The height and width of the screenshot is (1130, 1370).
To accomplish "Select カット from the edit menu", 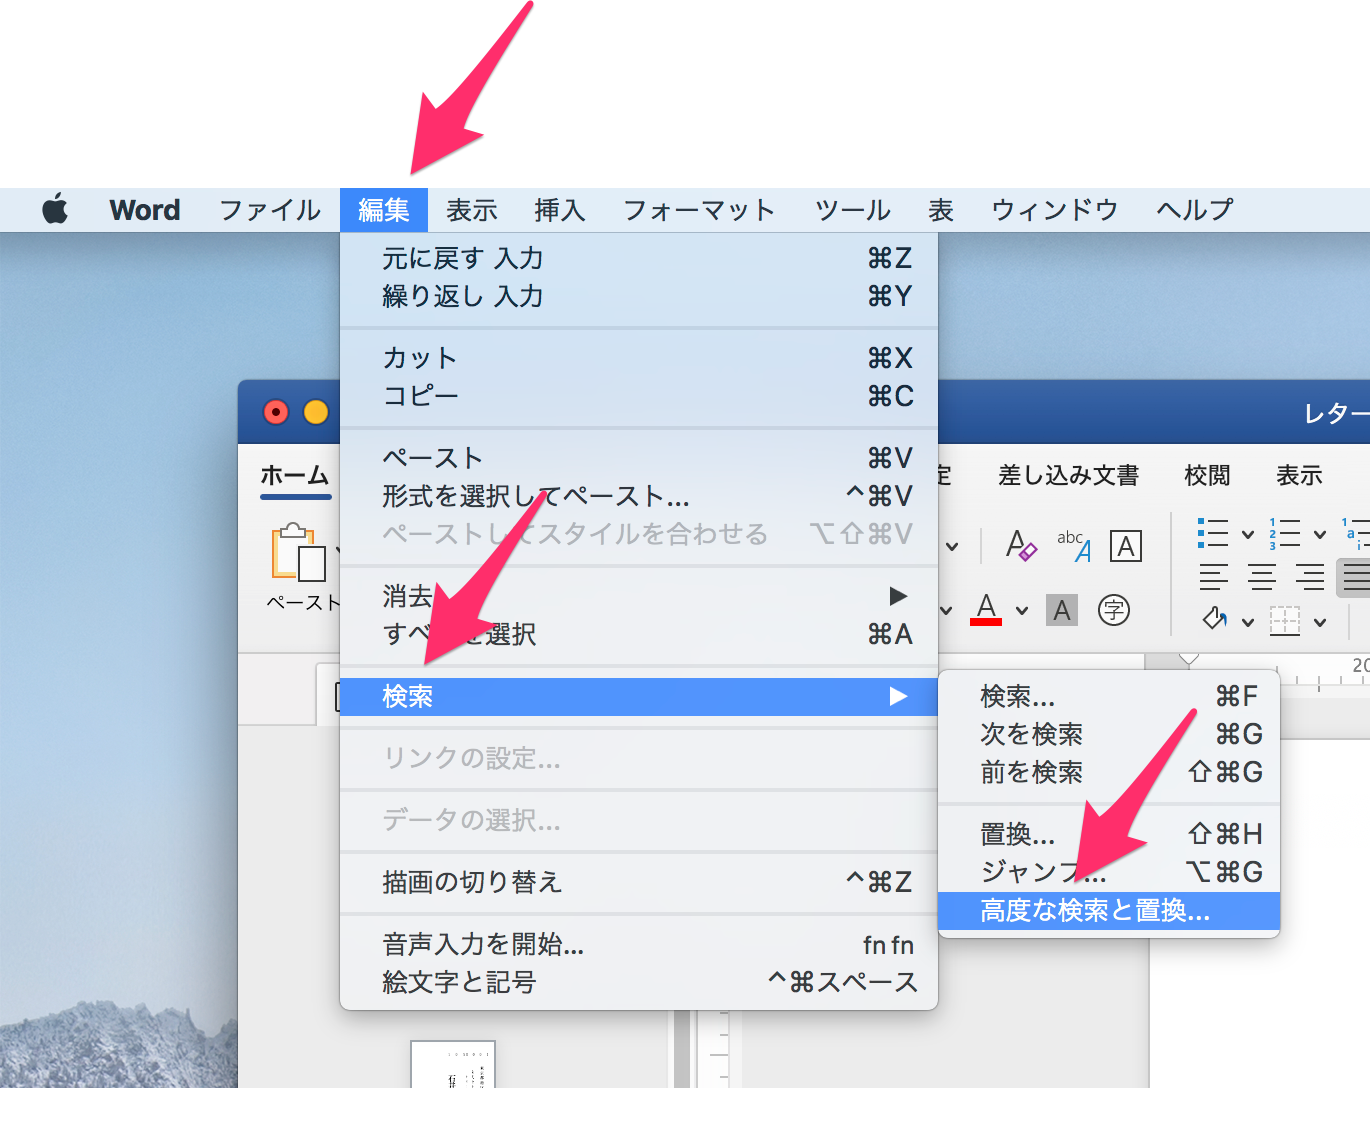I will click(639, 358).
